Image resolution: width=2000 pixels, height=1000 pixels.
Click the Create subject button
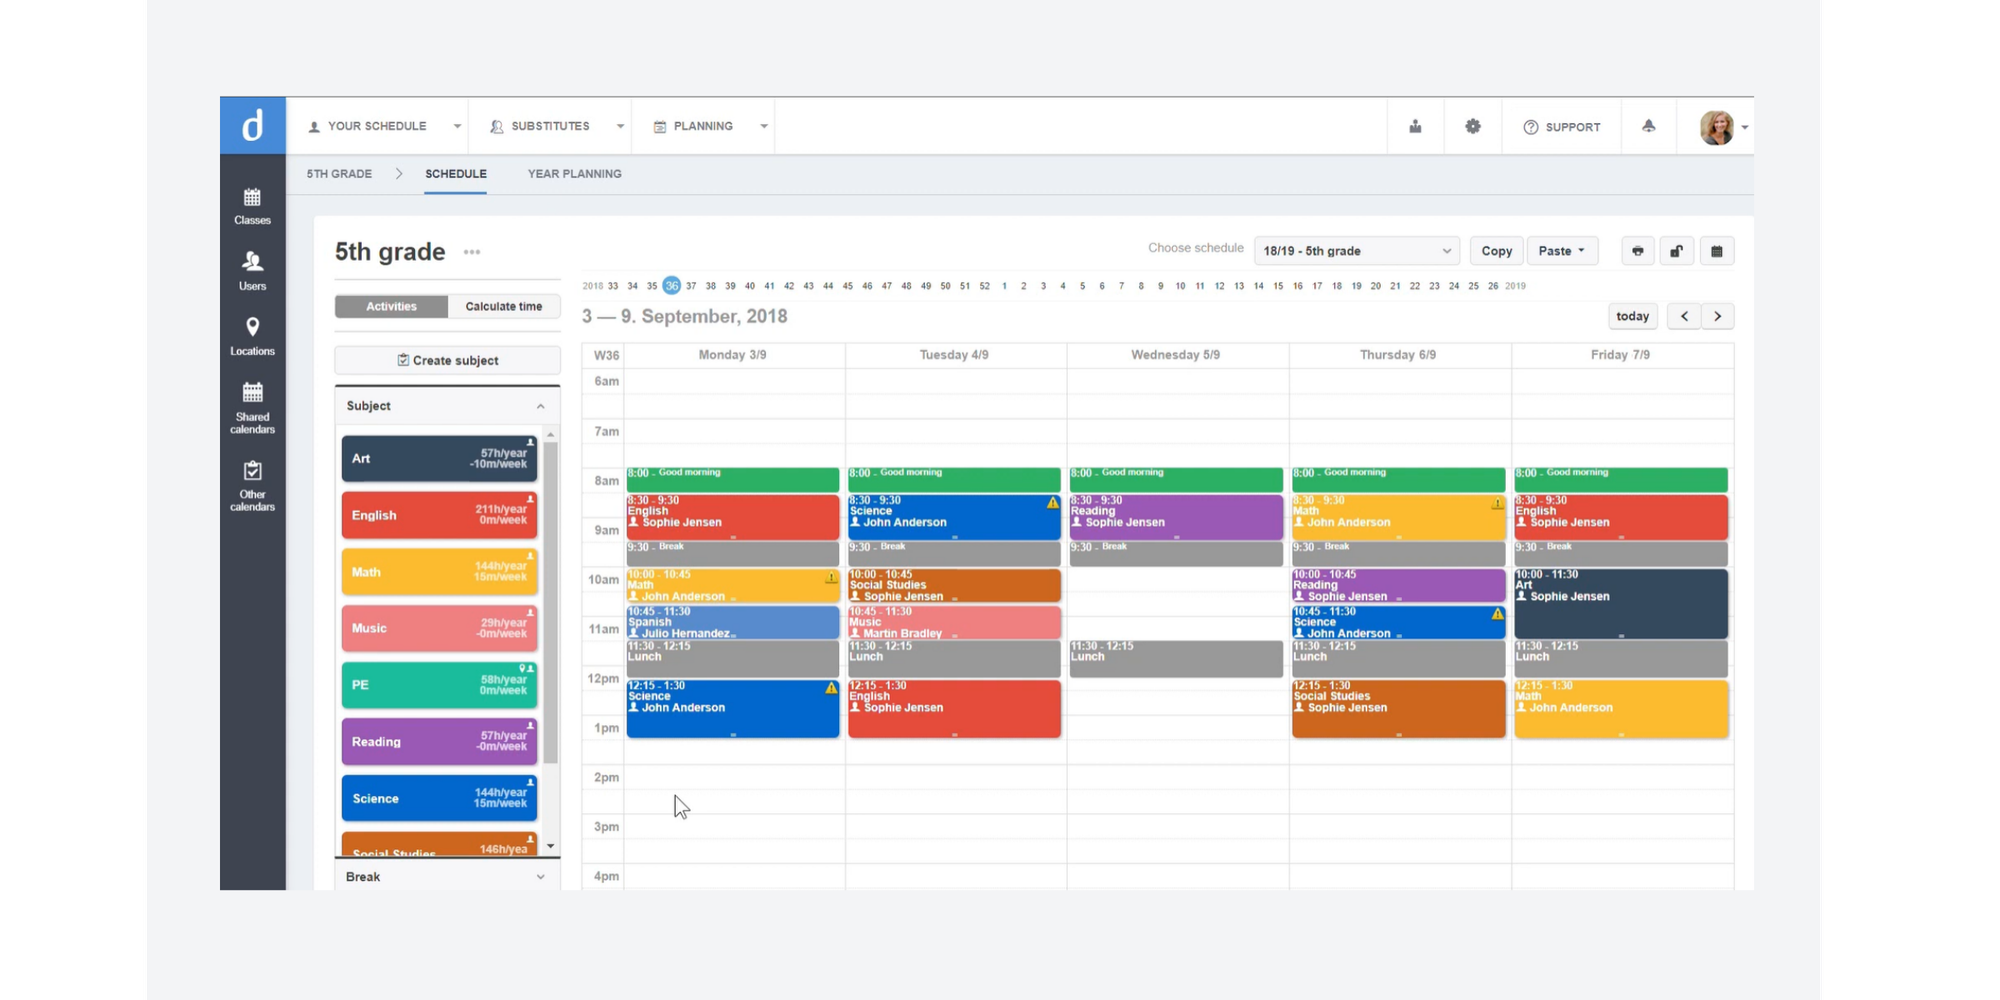[447, 361]
